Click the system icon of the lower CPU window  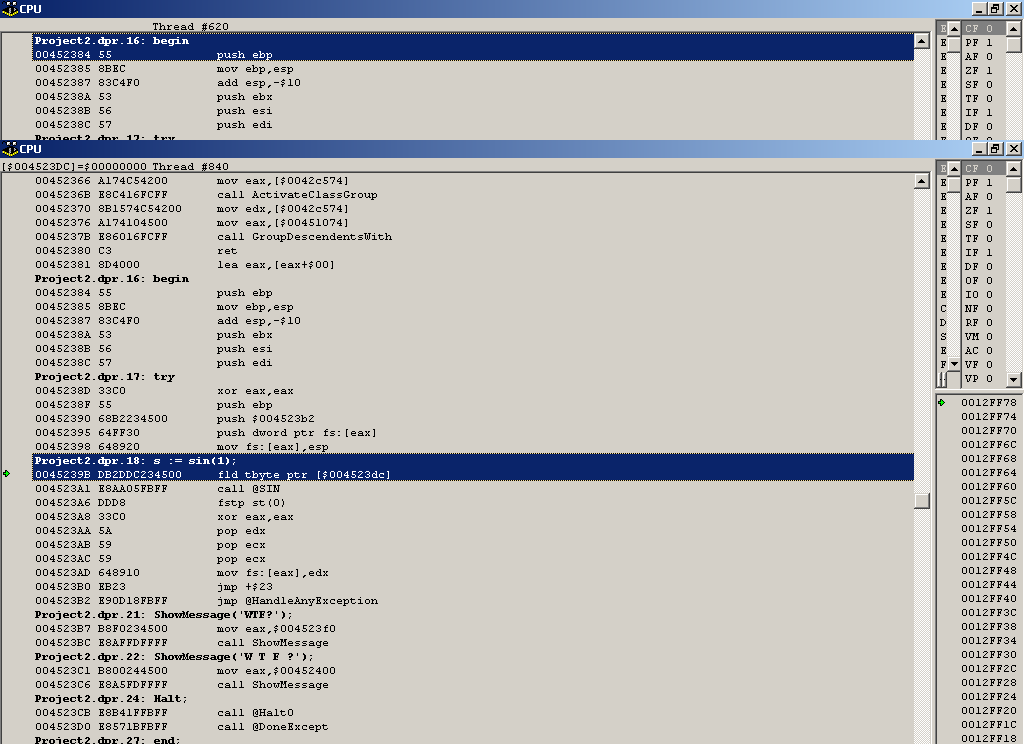pos(9,148)
